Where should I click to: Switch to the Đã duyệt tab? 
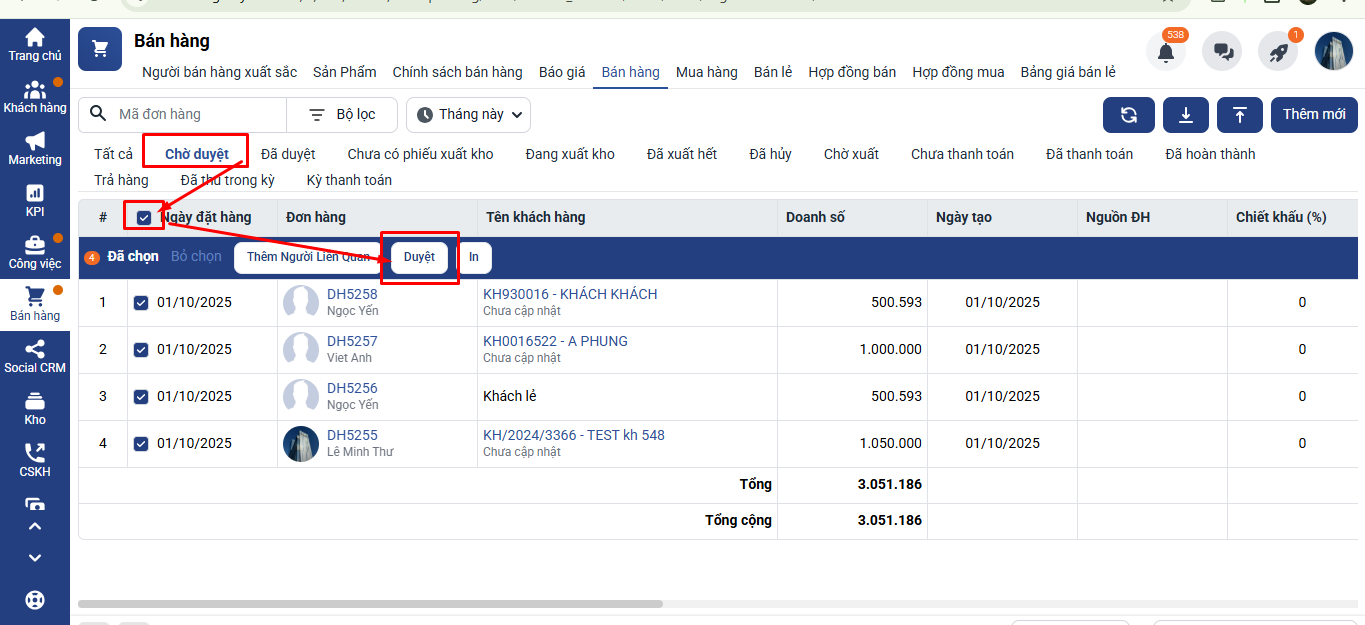[x=288, y=154]
